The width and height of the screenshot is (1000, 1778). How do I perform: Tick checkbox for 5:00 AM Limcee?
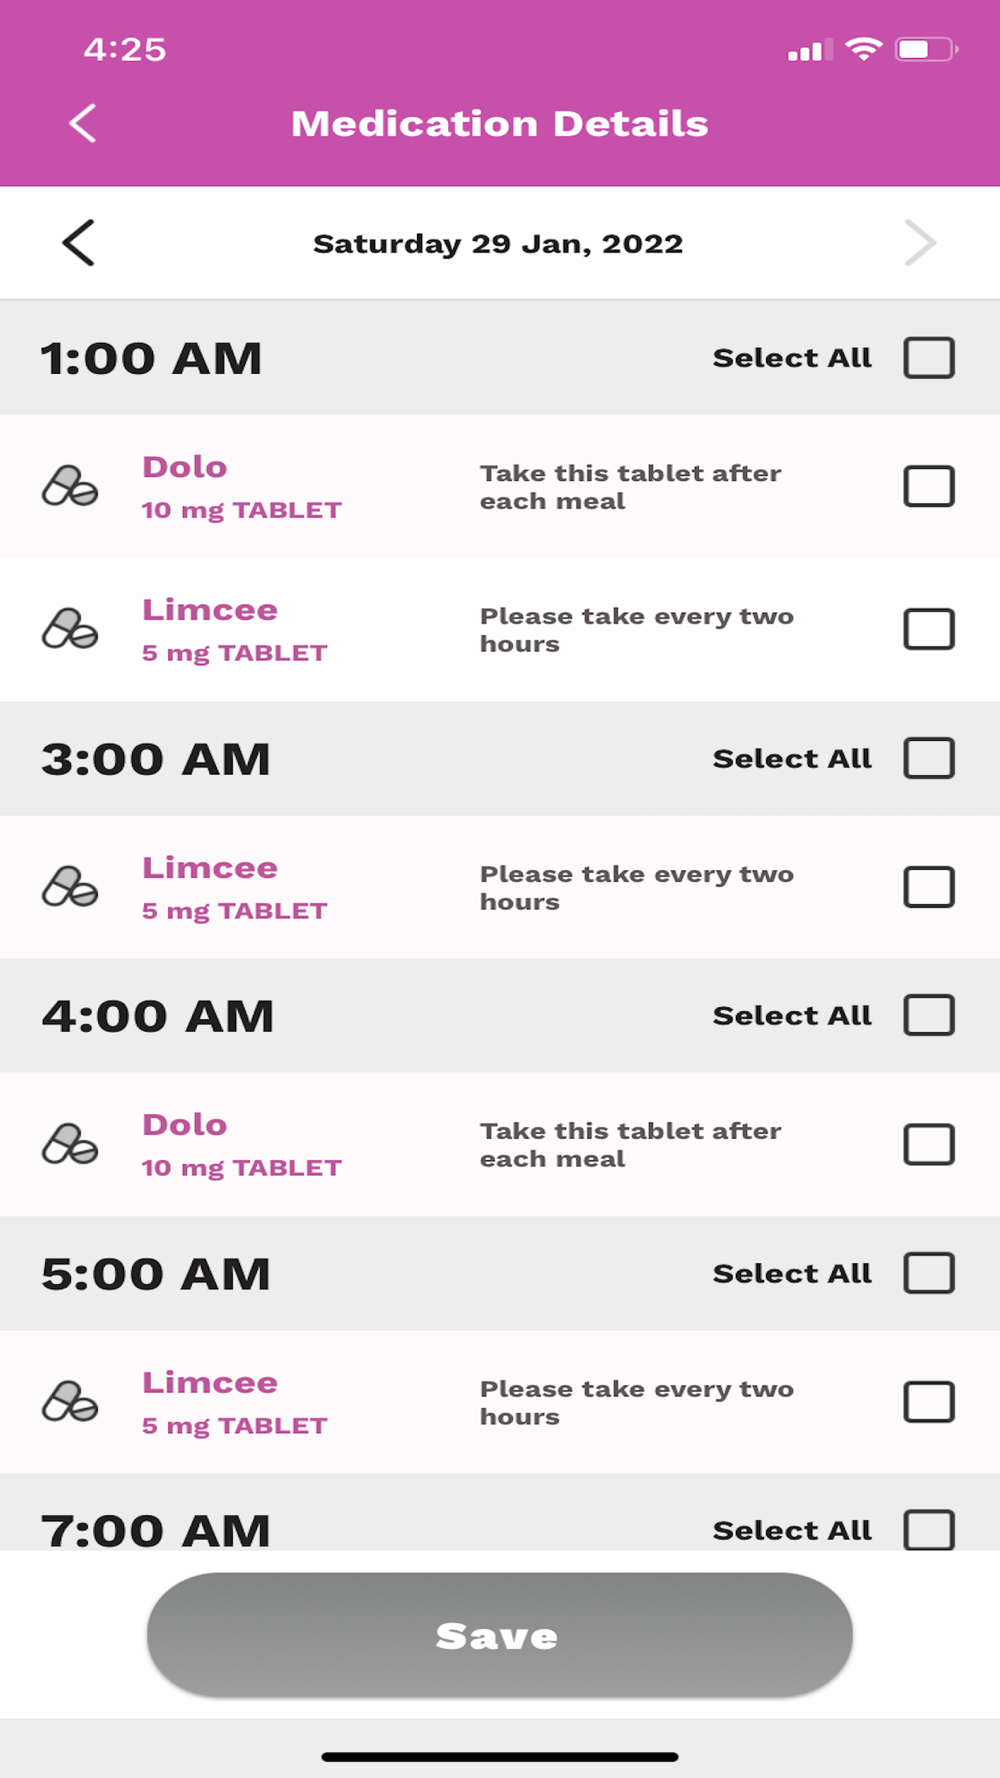coord(929,1402)
